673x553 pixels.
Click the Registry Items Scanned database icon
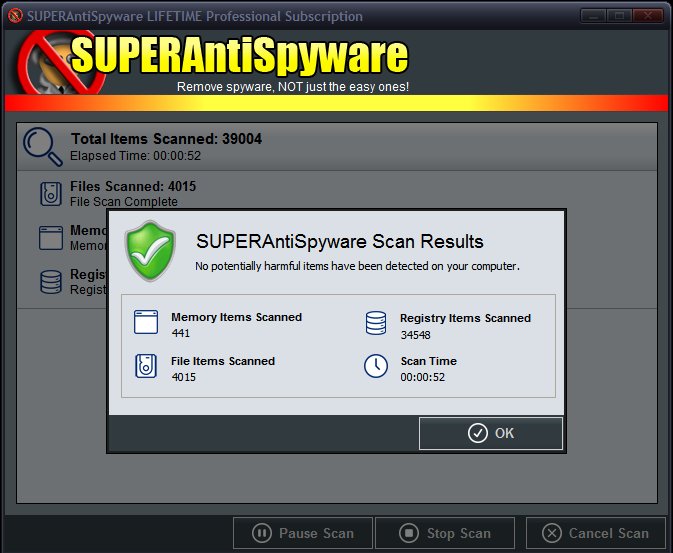pyautogui.click(x=376, y=323)
